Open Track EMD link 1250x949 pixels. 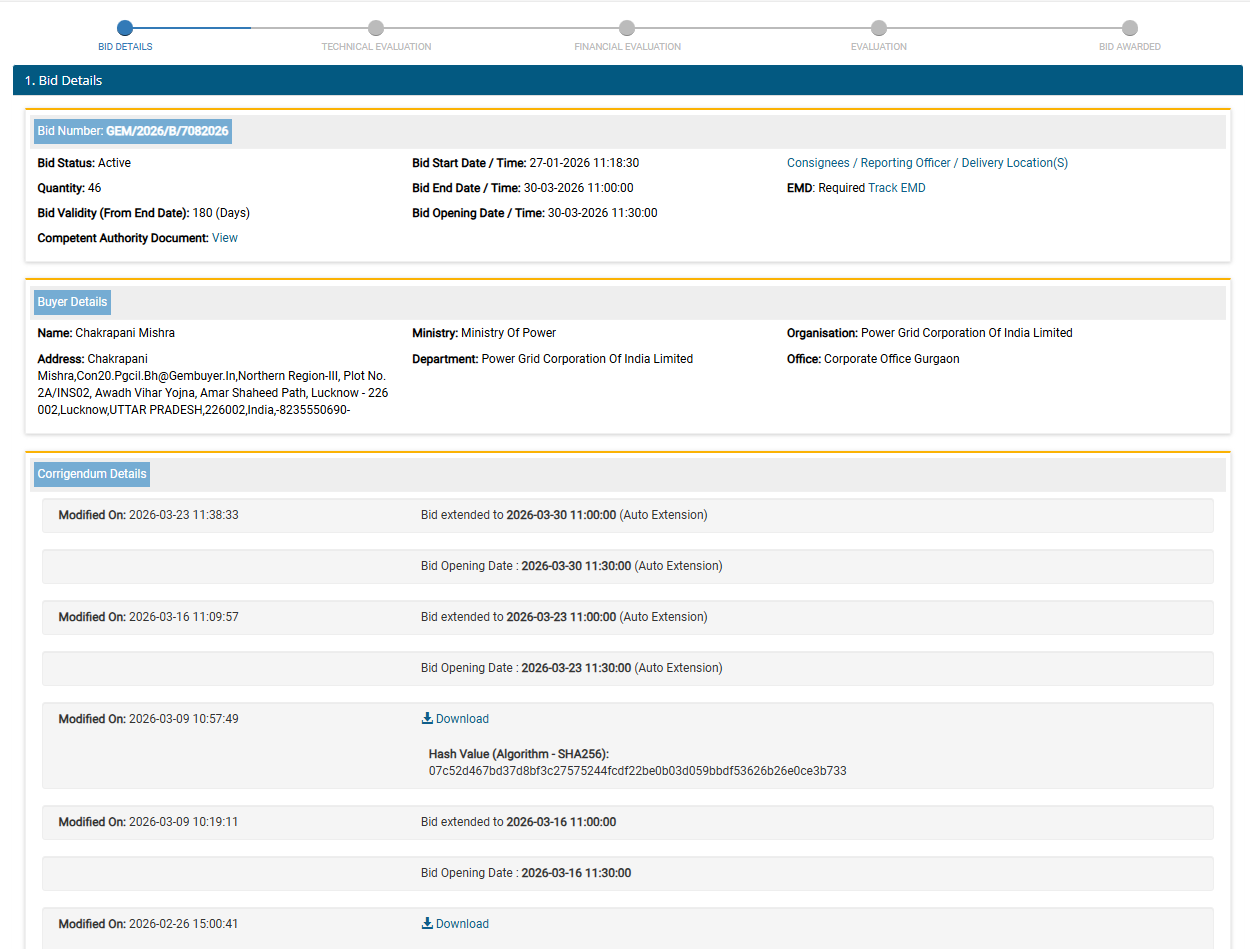896,188
